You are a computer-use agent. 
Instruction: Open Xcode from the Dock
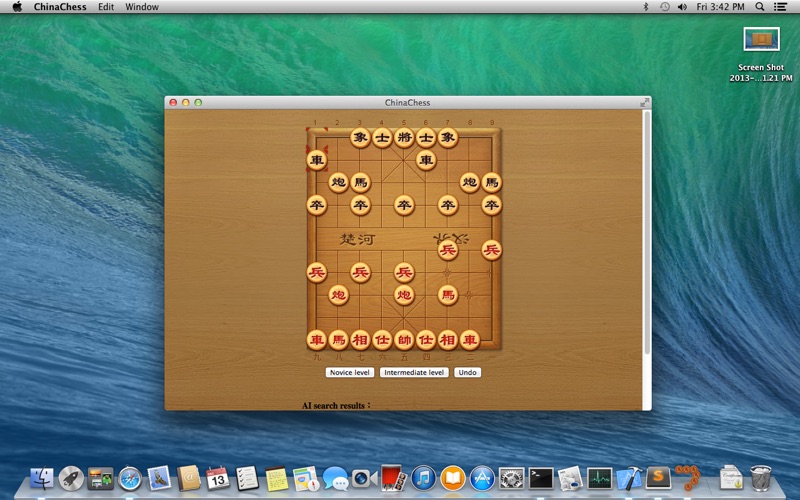pyautogui.click(x=629, y=479)
